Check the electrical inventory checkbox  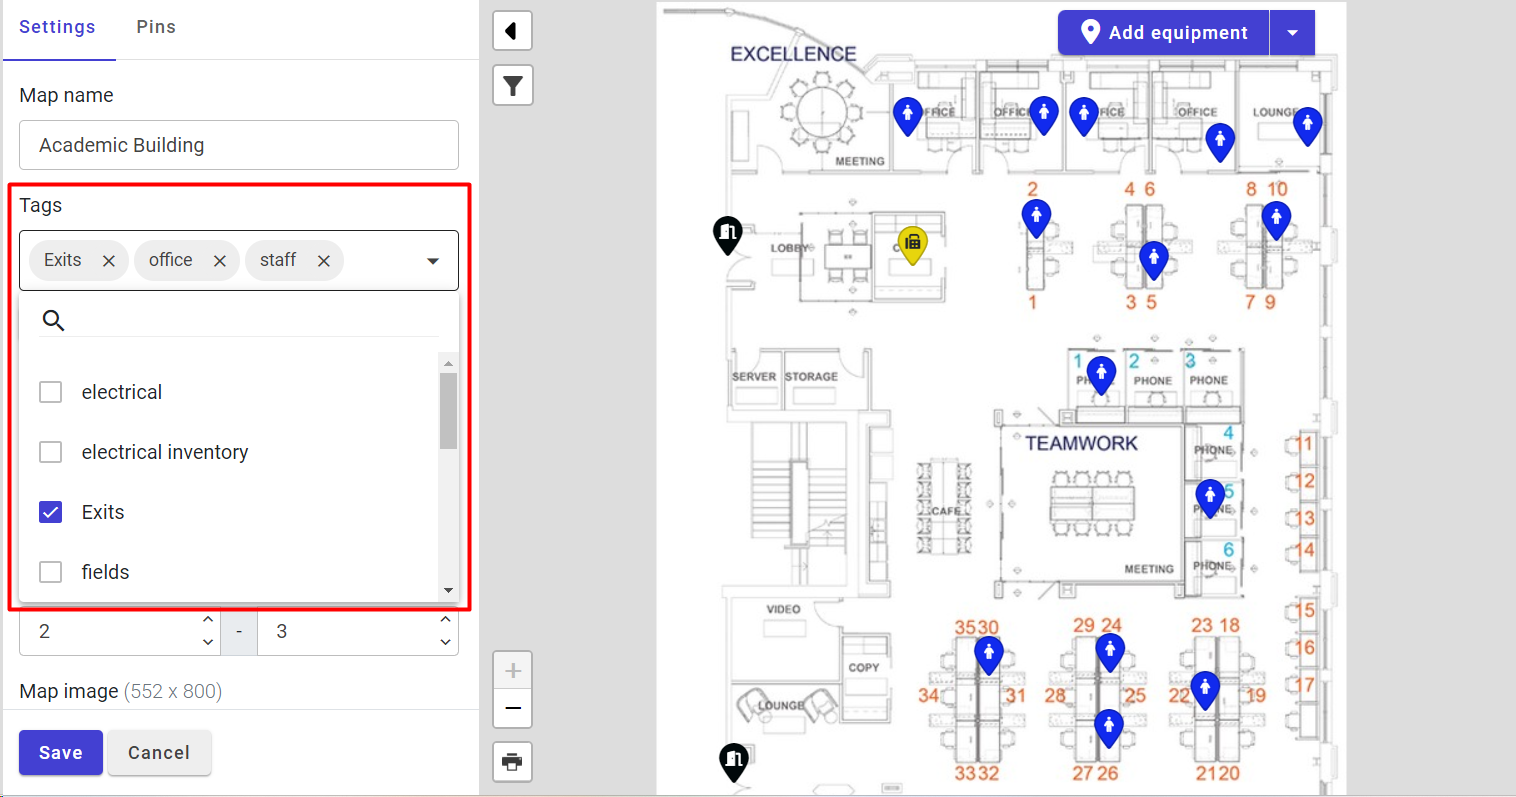tap(50, 452)
